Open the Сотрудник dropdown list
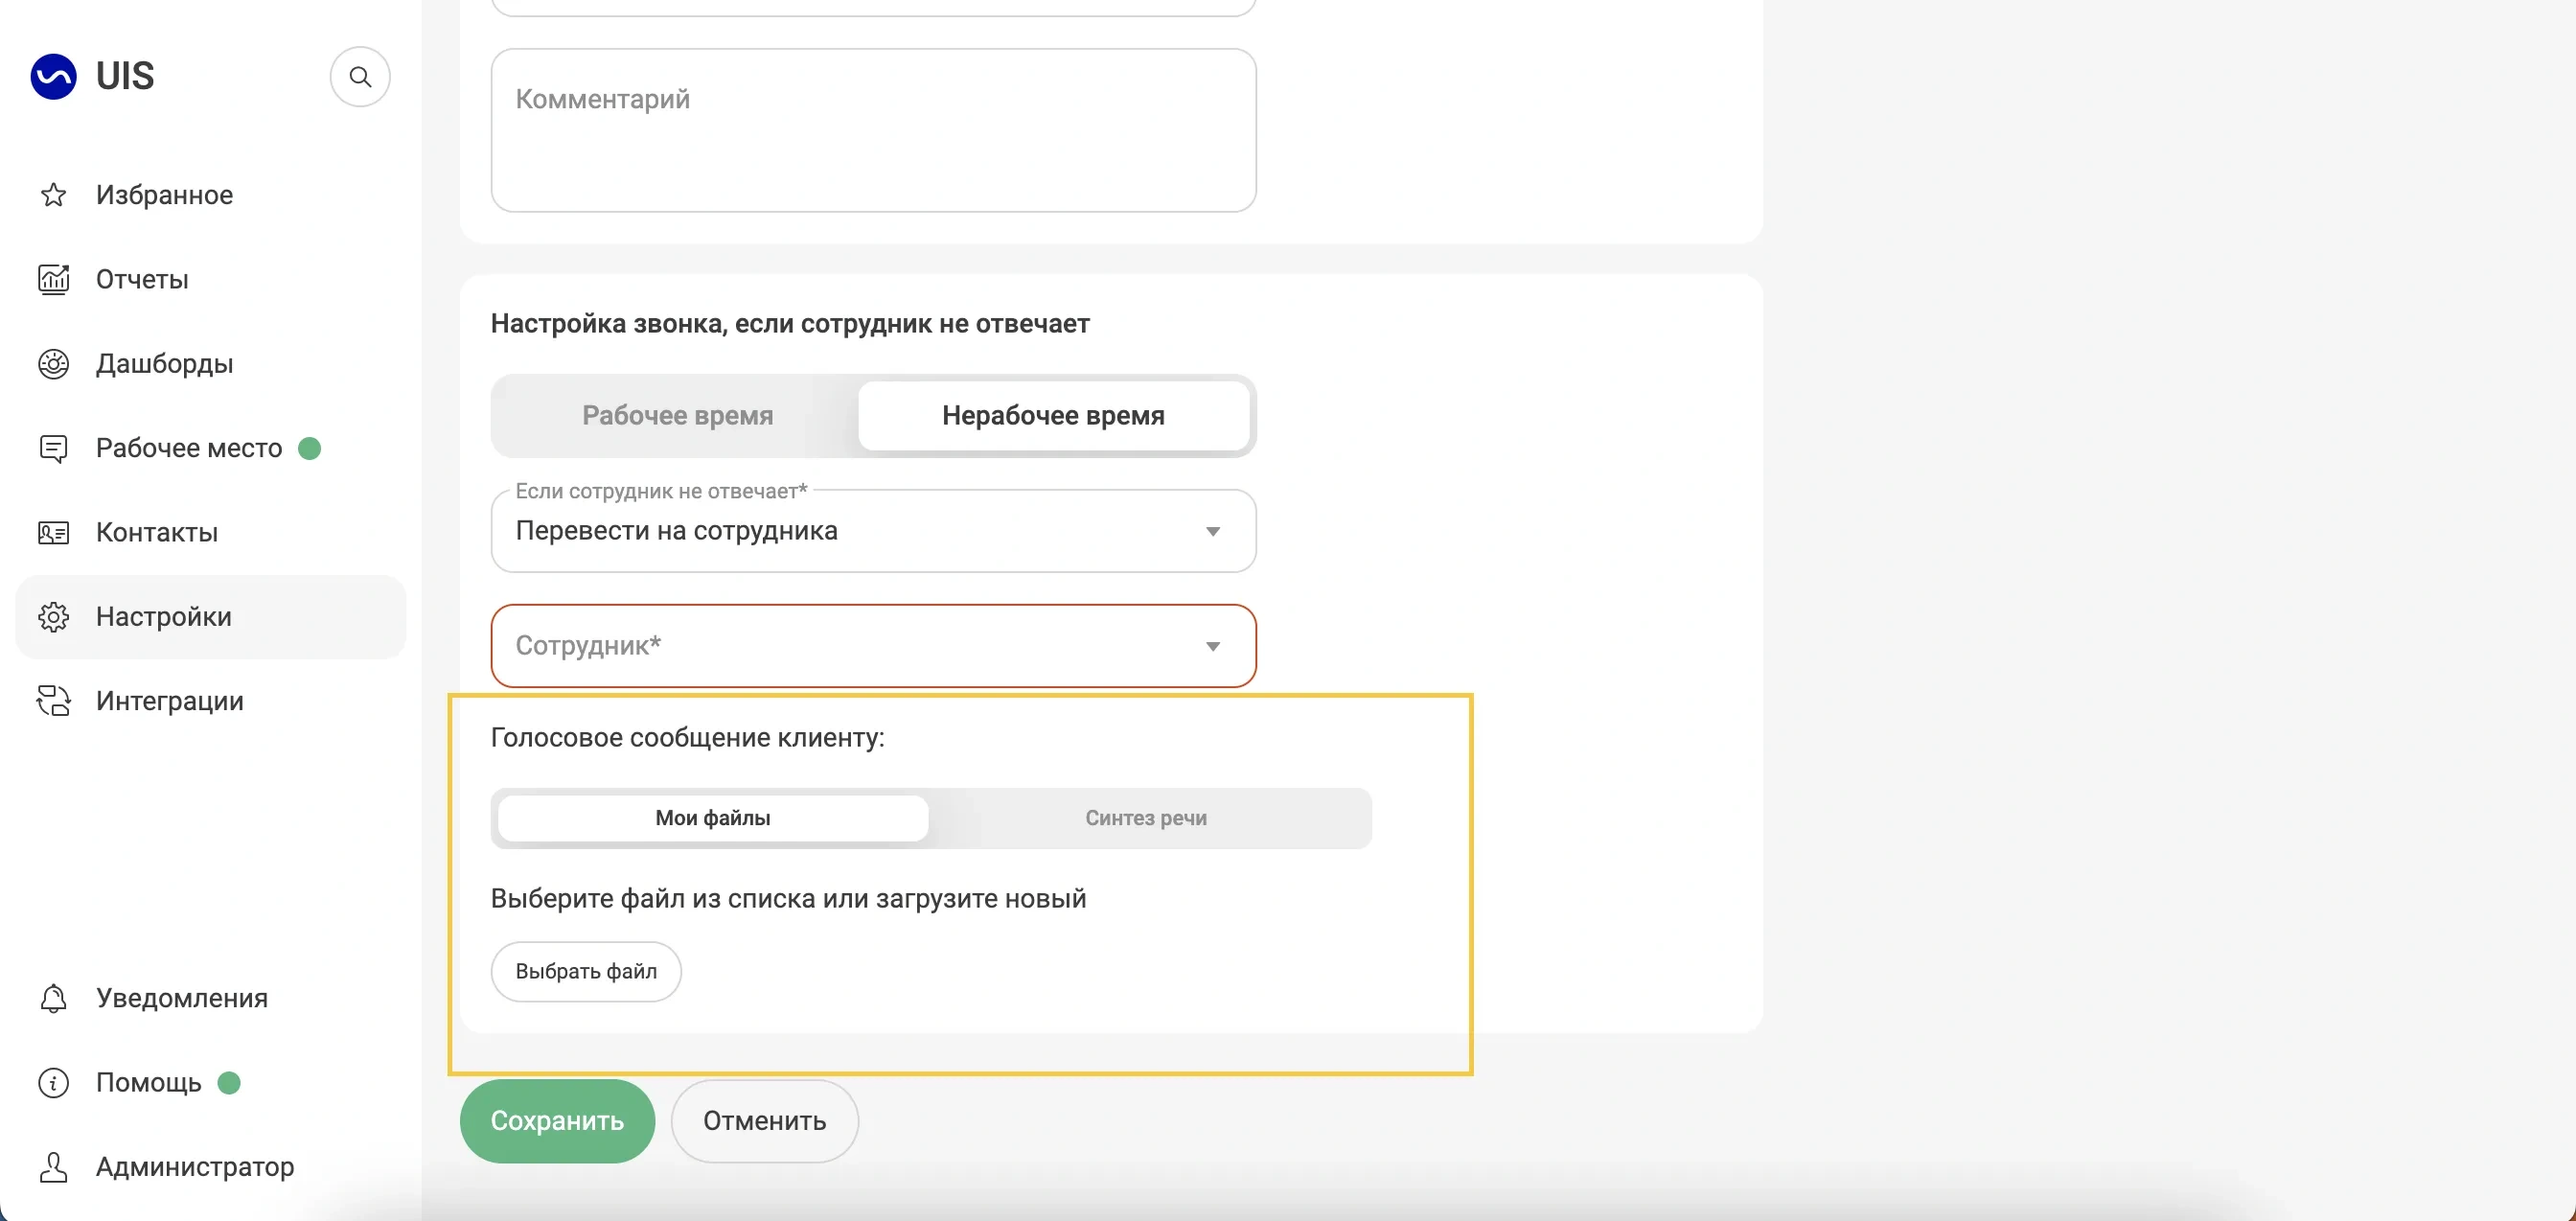Viewport: 2576px width, 1221px height. (x=873, y=646)
